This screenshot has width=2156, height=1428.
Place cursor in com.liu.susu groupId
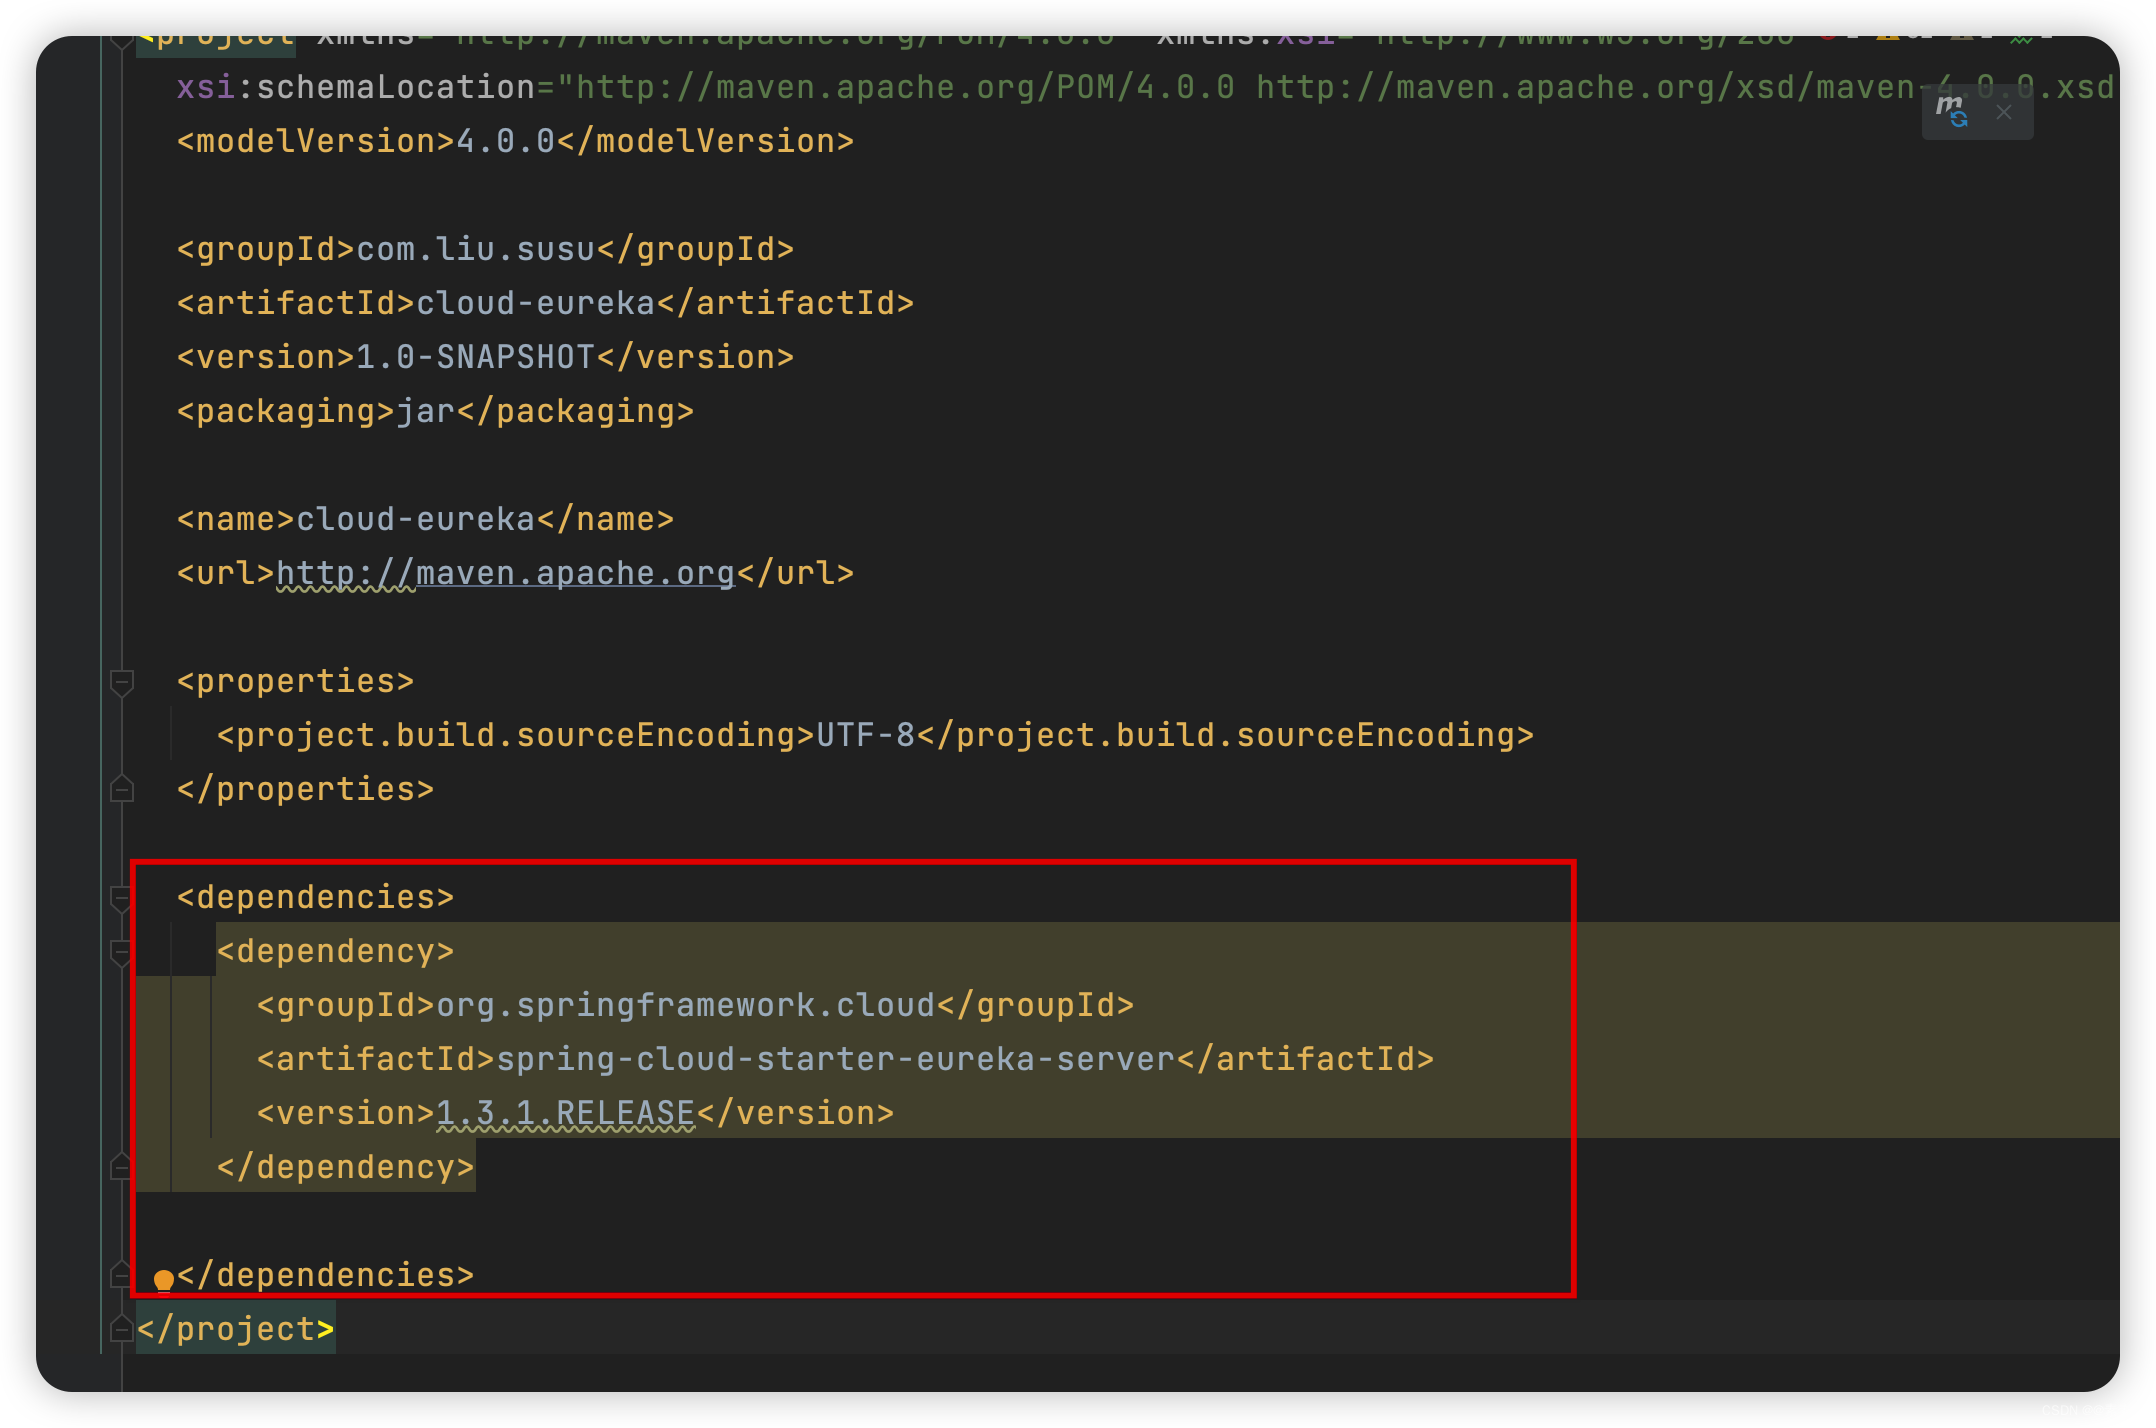point(476,249)
